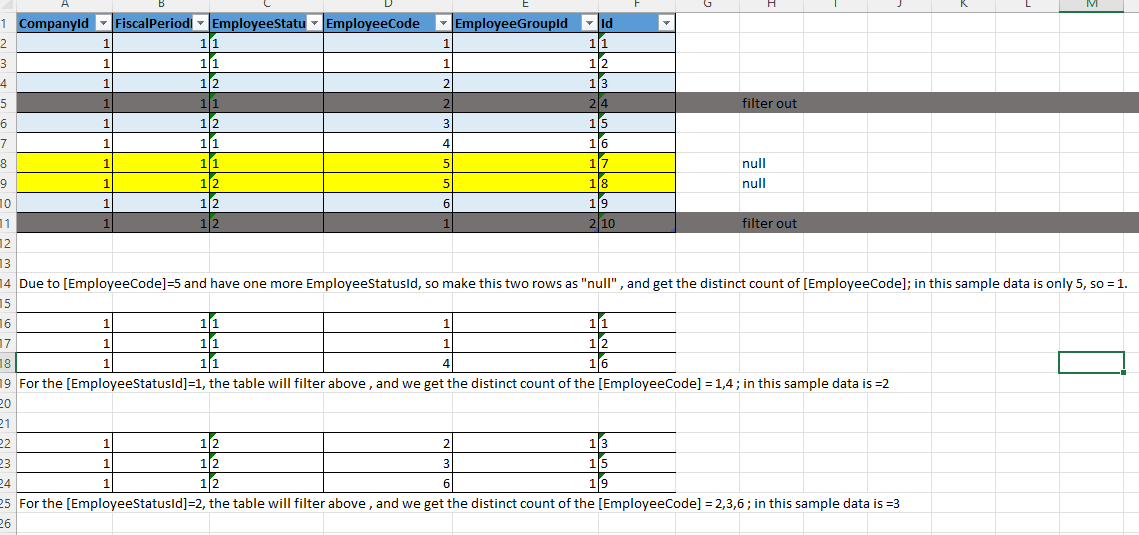Viewport: 1139px width, 535px height.
Task: Select EmployeeCode cell 3 in row 23
Action: 388,463
